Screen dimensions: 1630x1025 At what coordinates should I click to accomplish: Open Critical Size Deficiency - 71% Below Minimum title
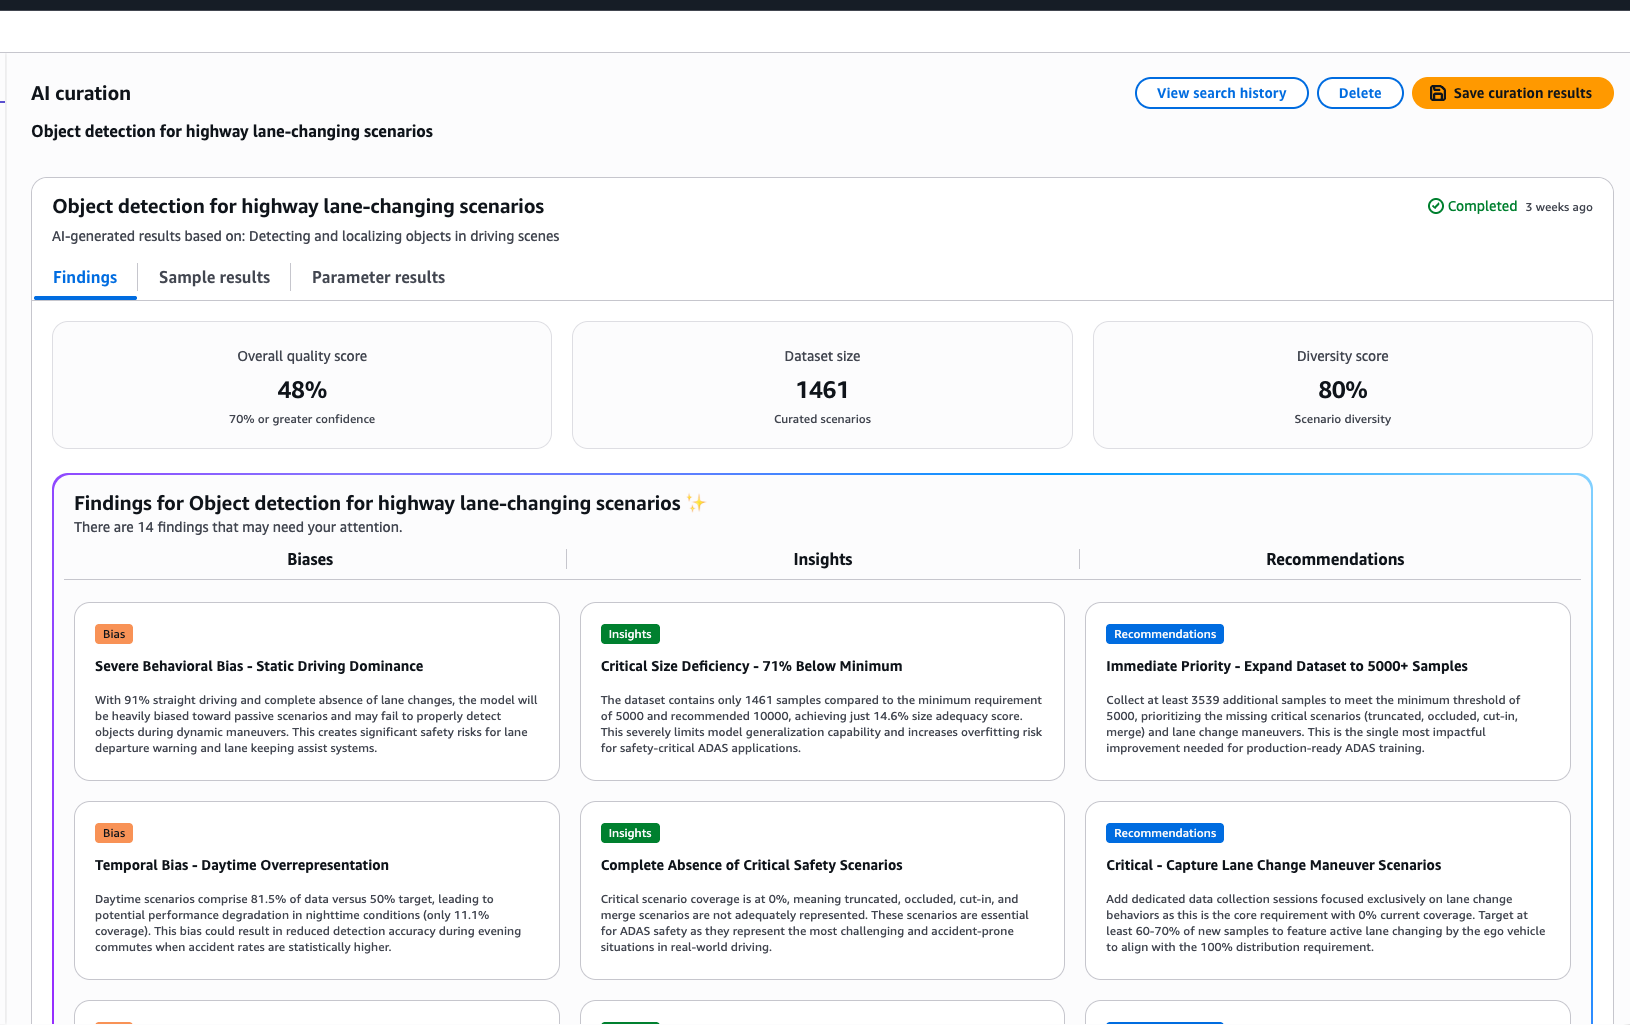point(751,666)
